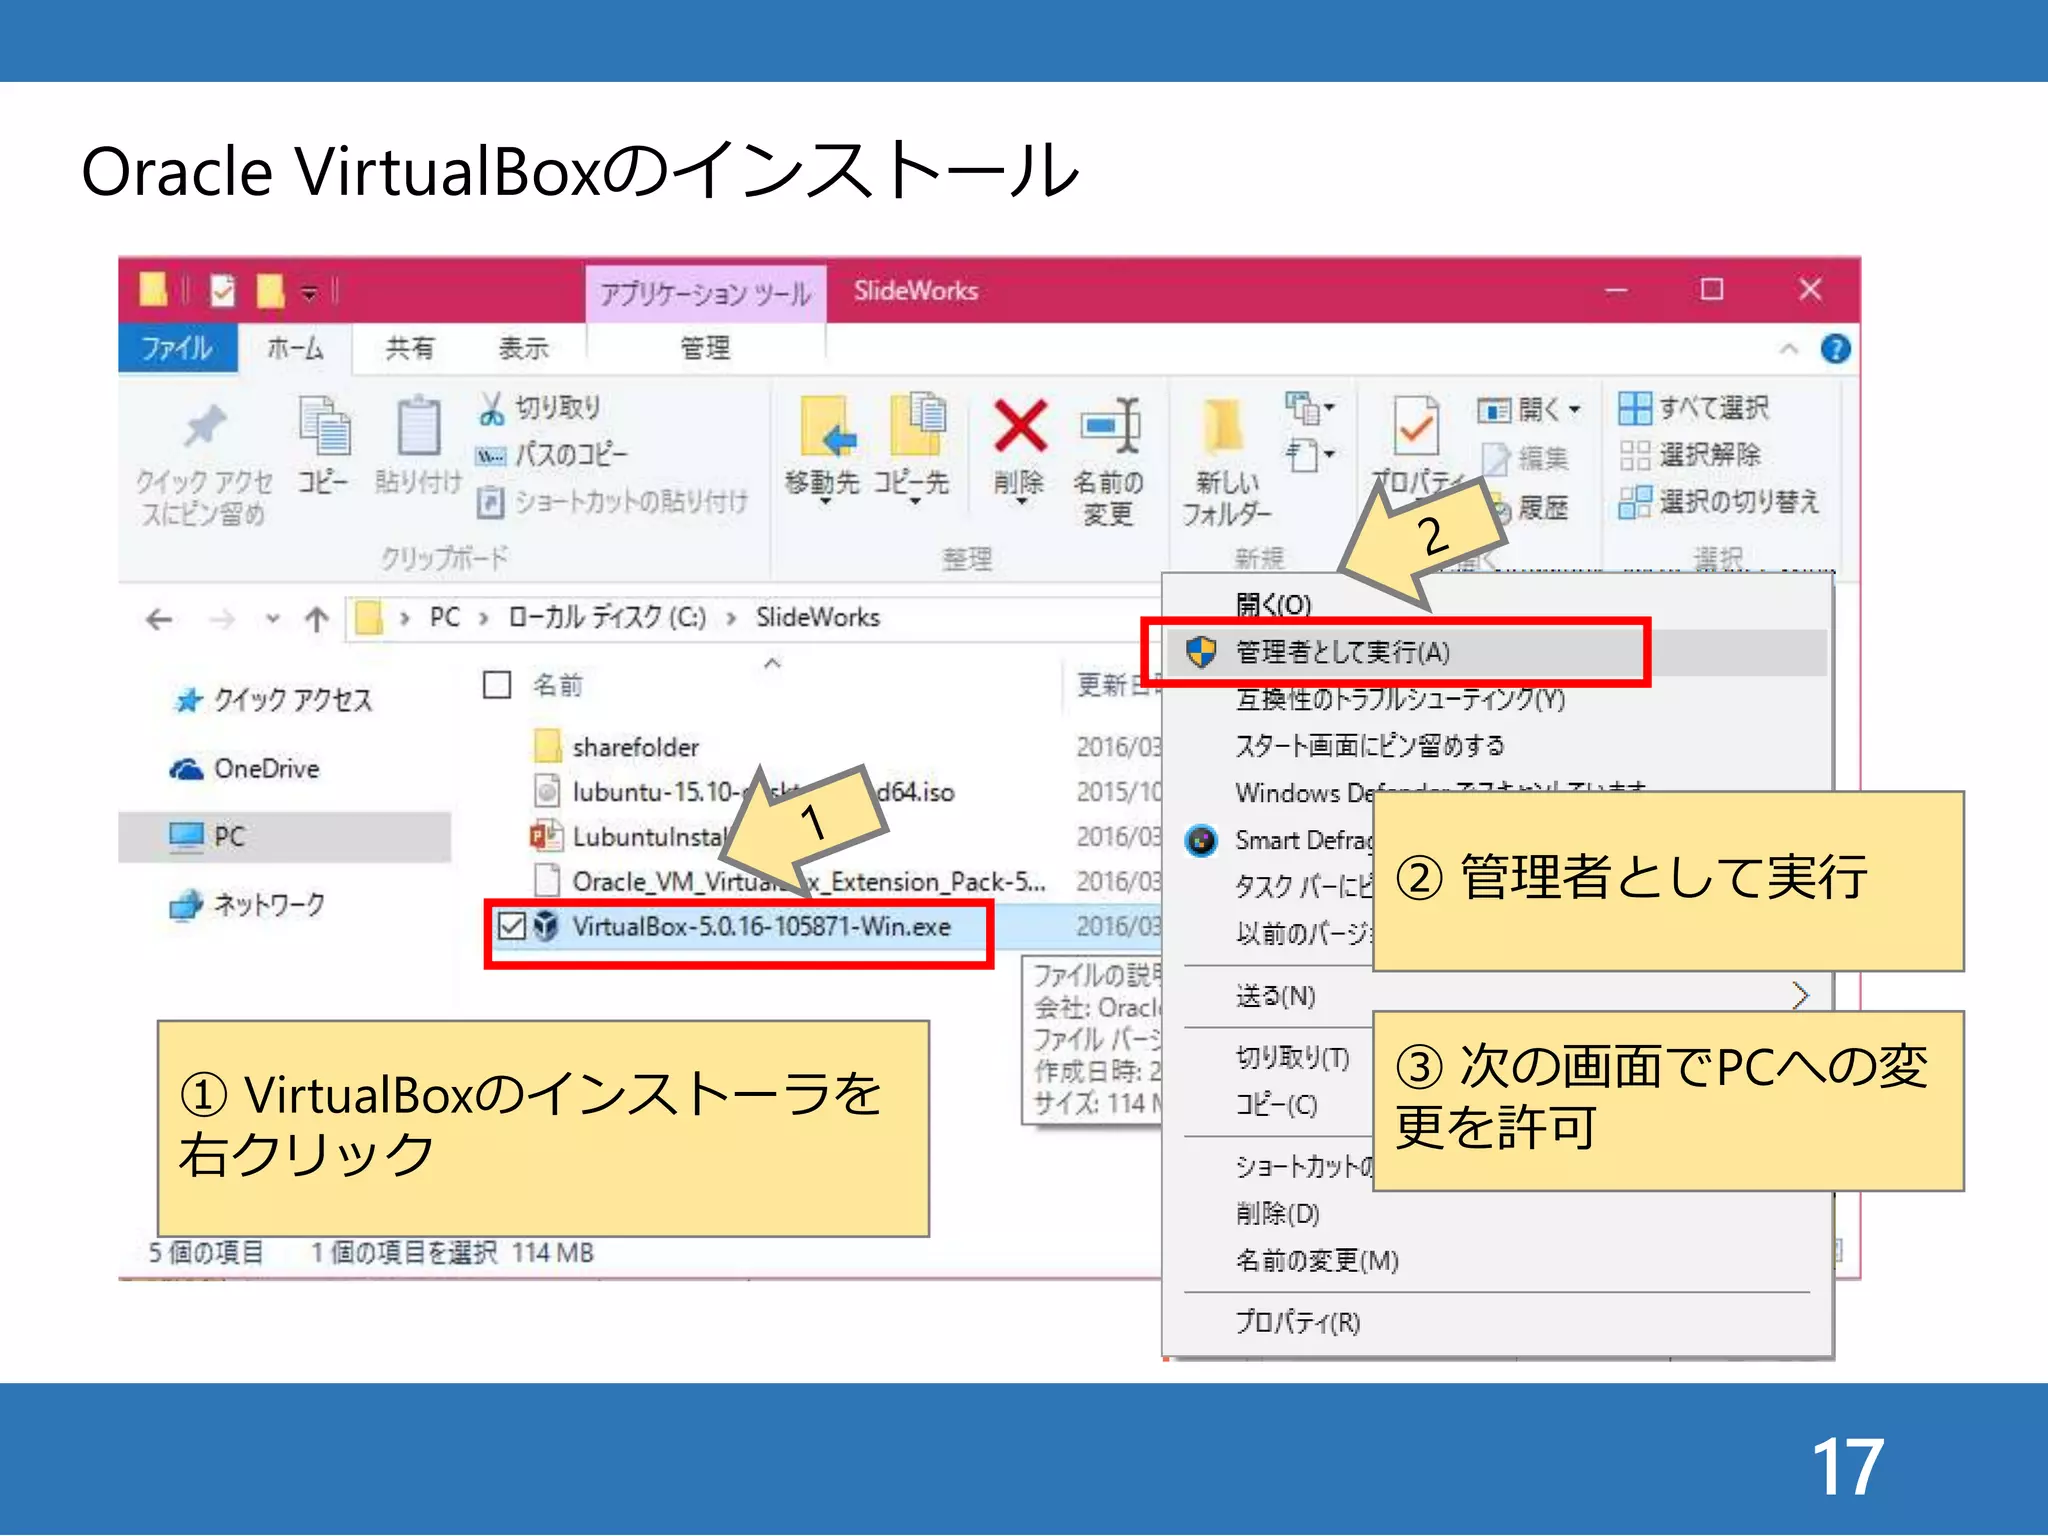
Task: Switch to the Manage tab
Action: (x=705, y=348)
